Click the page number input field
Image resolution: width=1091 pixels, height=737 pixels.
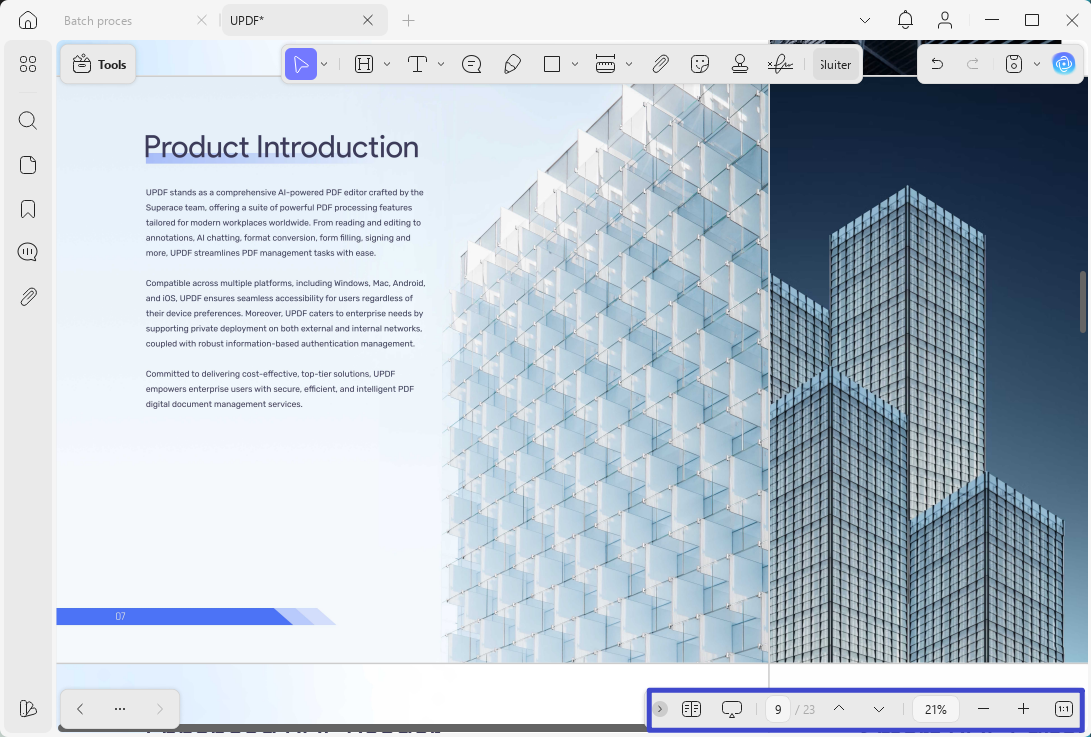(778, 709)
